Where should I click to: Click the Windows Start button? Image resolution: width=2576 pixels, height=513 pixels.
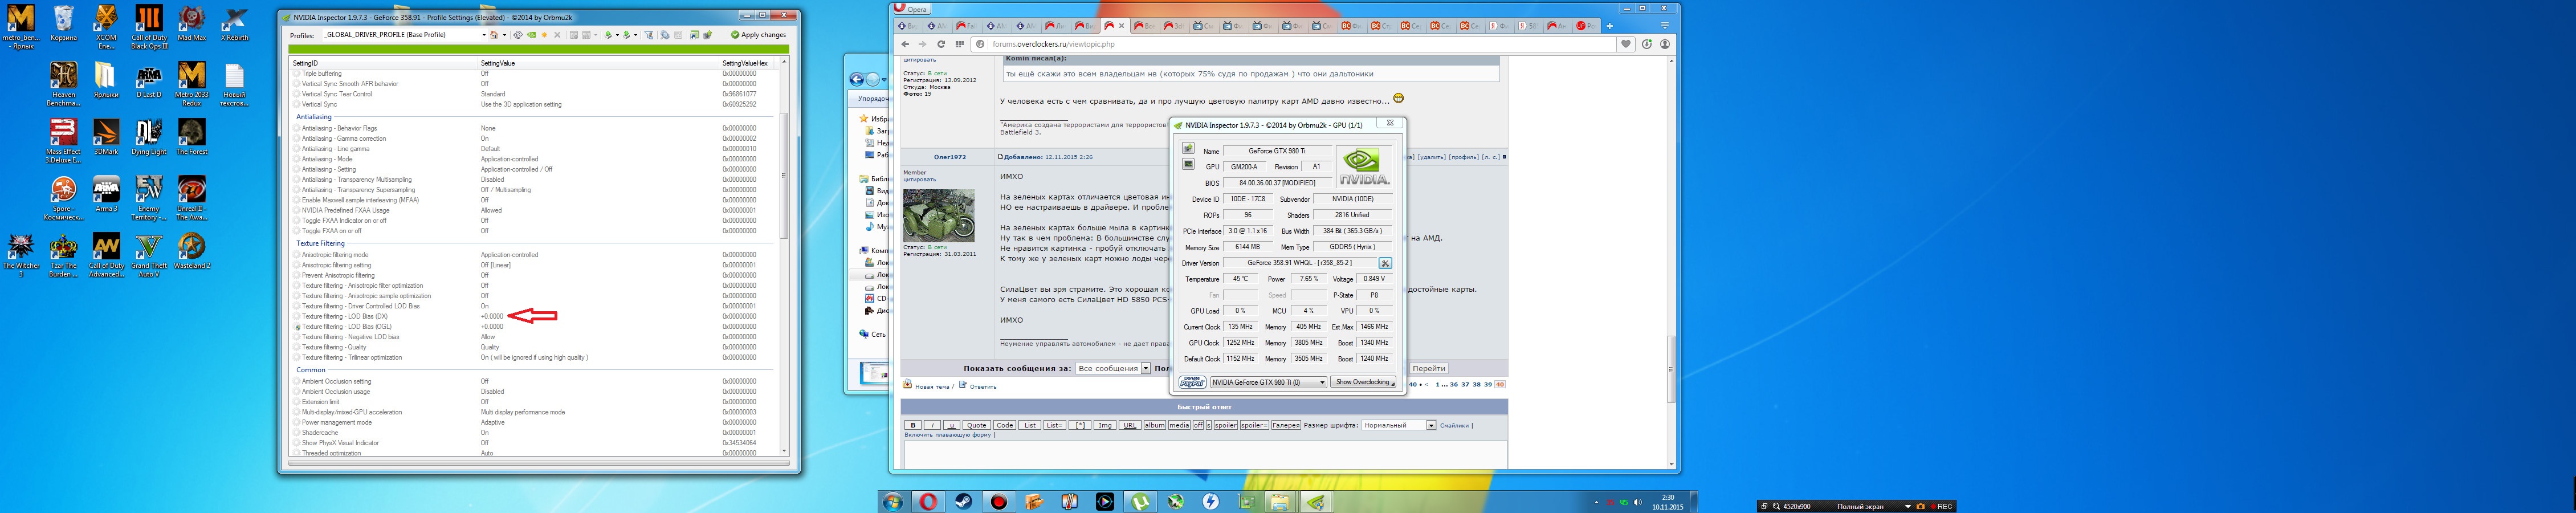pos(892,502)
